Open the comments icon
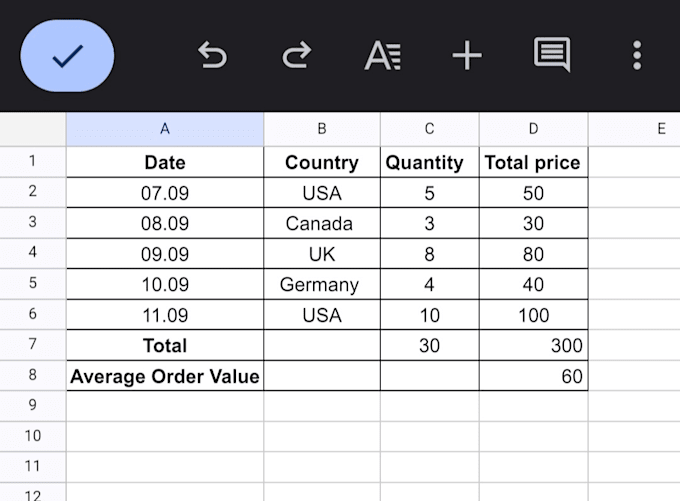The width and height of the screenshot is (680, 501). click(x=552, y=55)
